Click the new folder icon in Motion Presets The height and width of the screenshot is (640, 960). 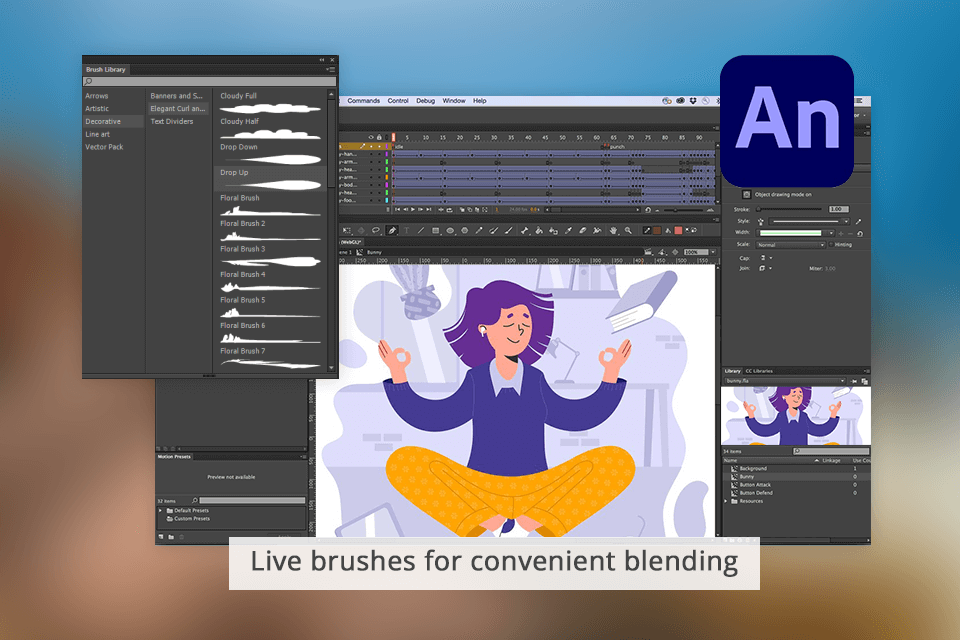(171, 536)
